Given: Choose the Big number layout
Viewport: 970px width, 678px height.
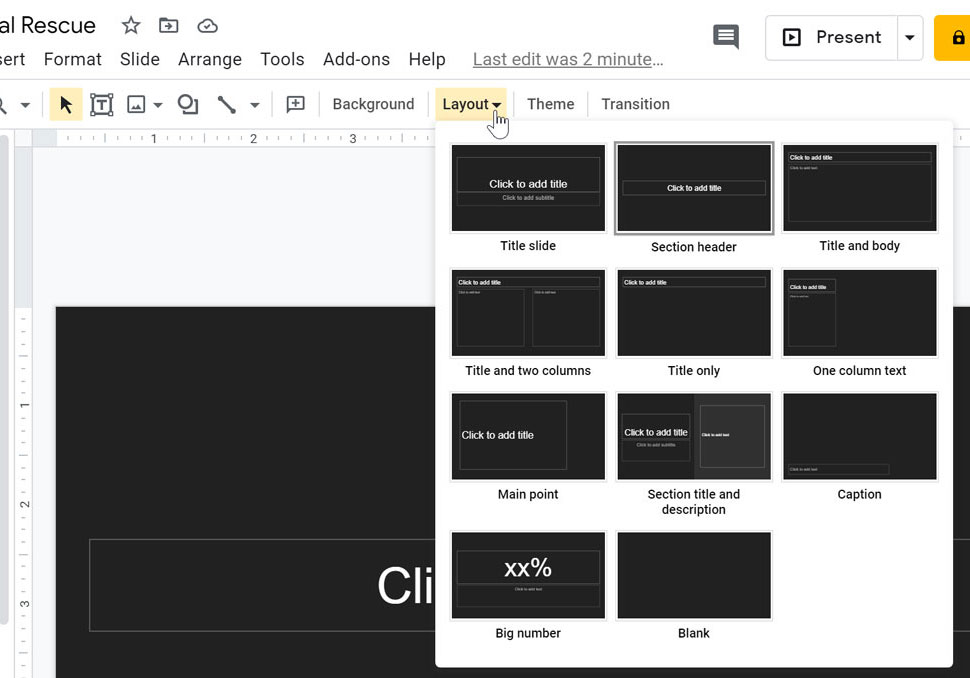Looking at the screenshot, I should (x=527, y=575).
